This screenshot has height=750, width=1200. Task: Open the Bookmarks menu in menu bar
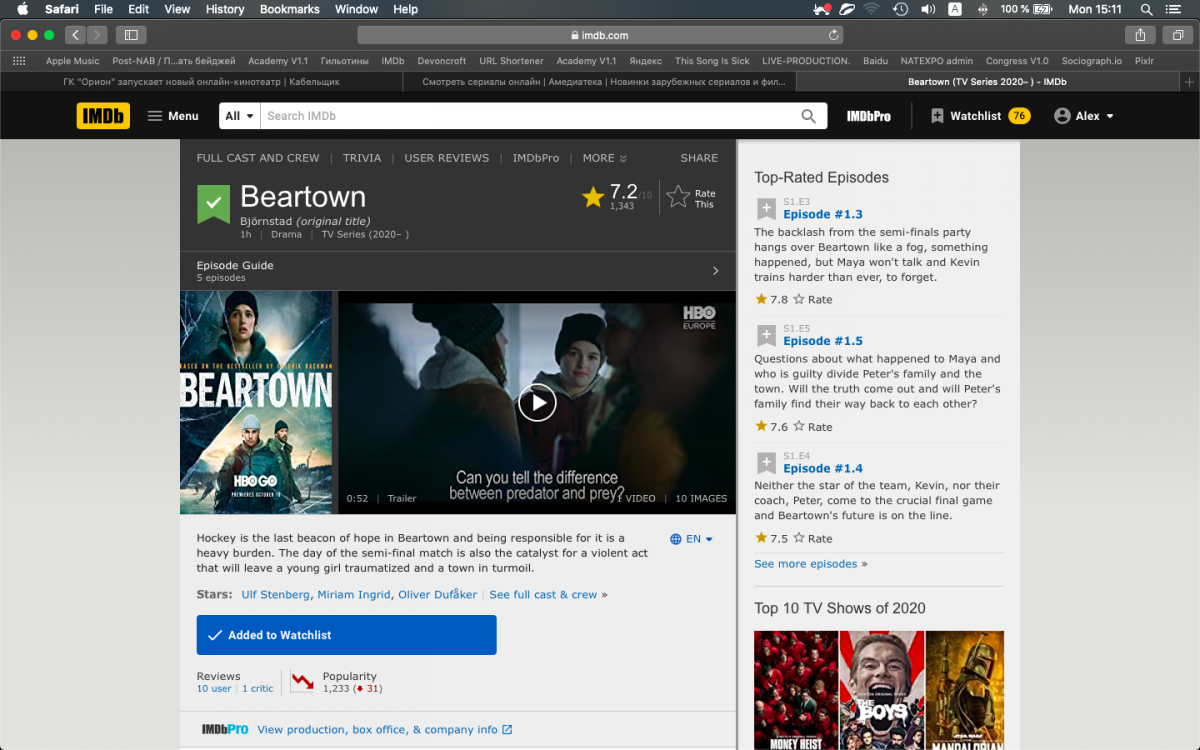pos(289,9)
